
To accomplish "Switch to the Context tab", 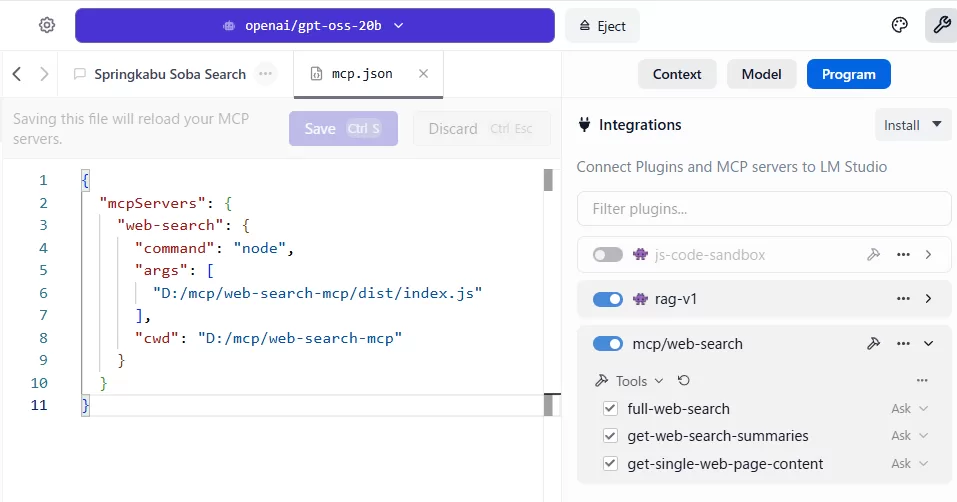I will click(677, 74).
